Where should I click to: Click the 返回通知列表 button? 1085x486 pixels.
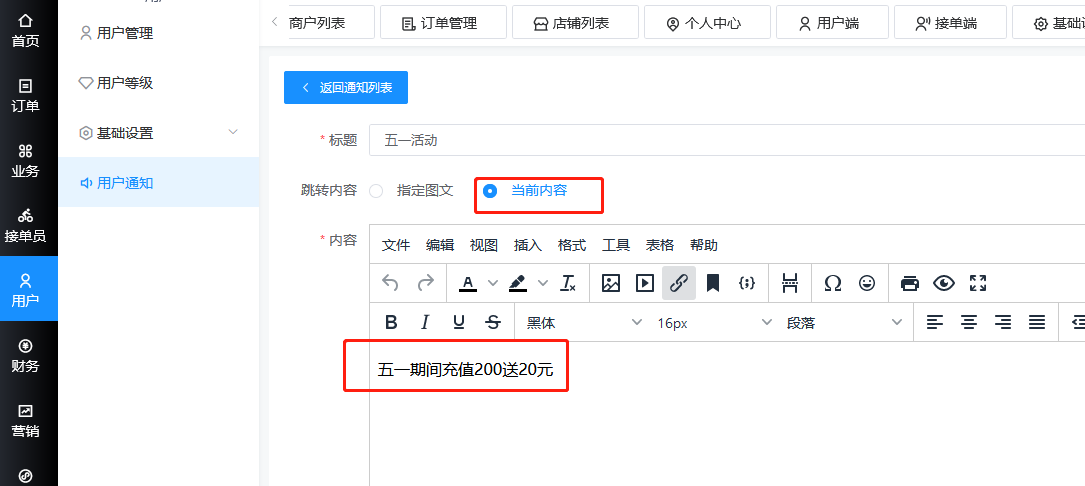coord(346,87)
